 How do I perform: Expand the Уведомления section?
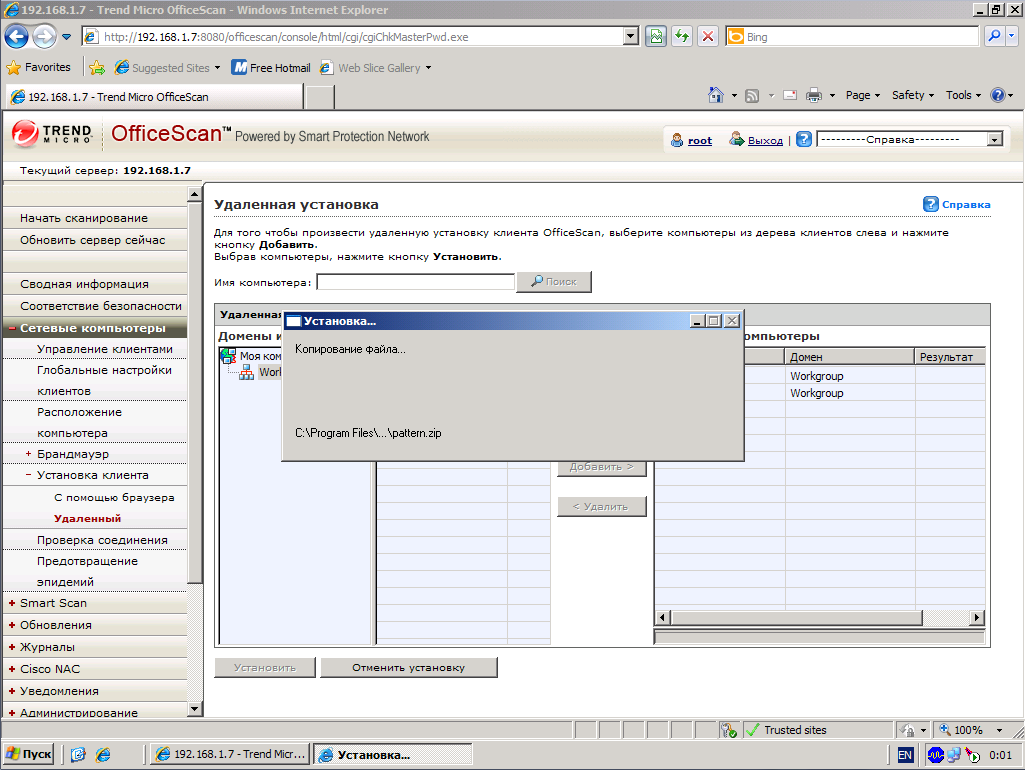click(x=12, y=692)
